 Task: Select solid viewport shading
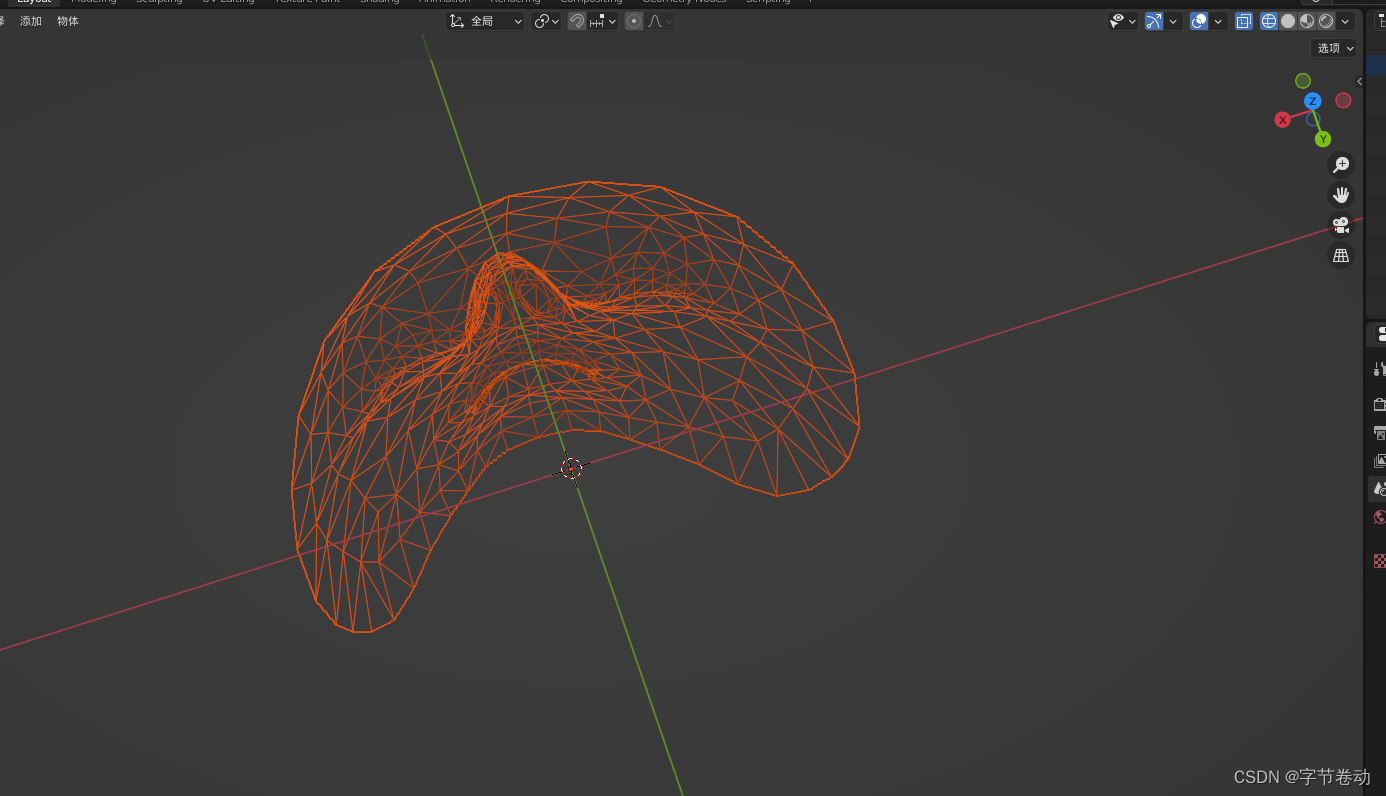(1288, 21)
